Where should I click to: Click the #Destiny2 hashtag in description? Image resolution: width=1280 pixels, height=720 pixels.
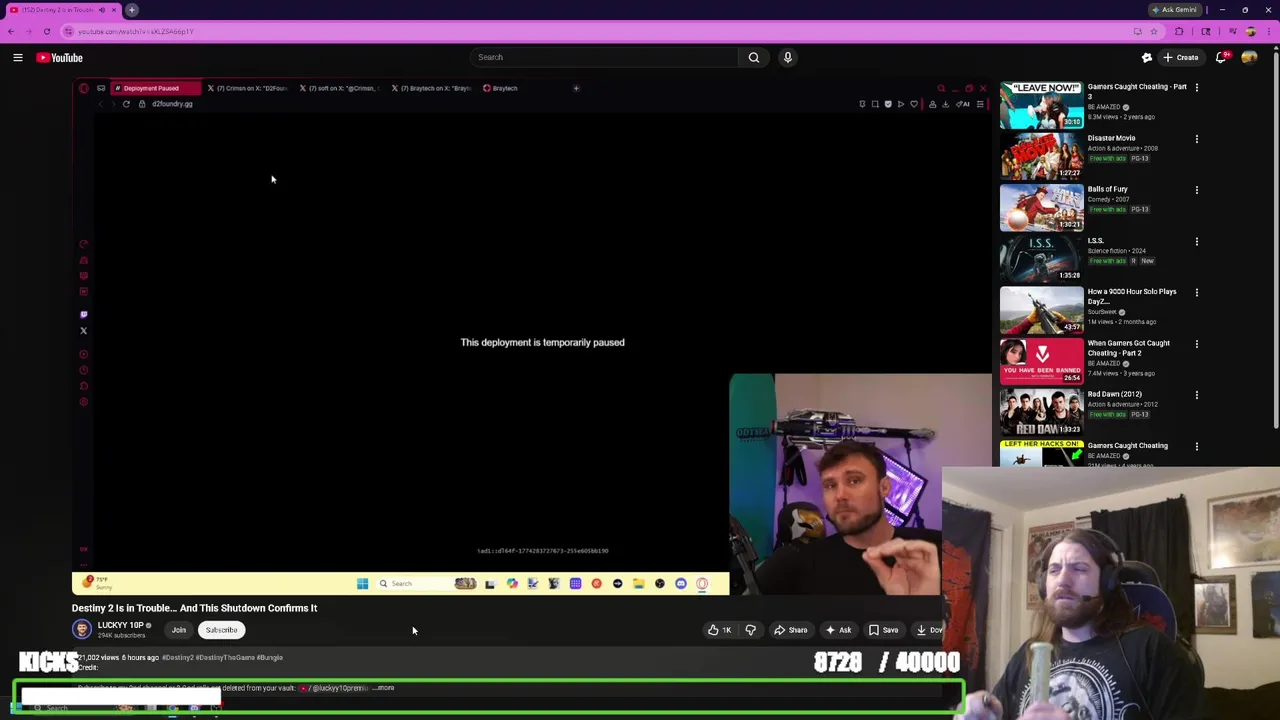pyautogui.click(x=176, y=658)
